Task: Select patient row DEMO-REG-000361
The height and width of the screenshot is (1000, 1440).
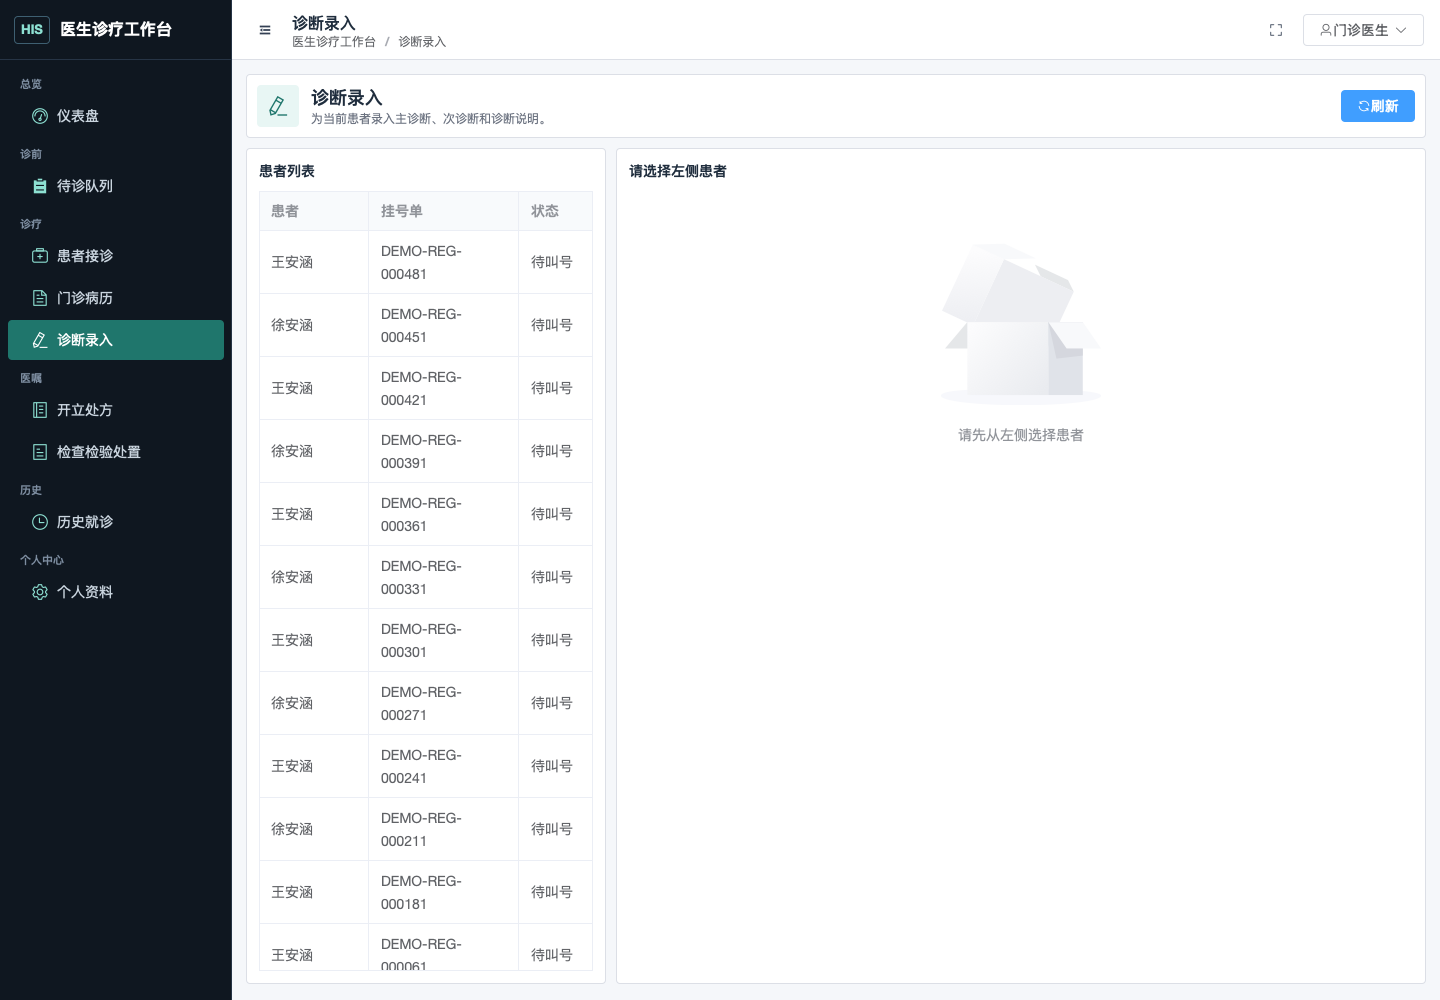Action: coord(426,514)
